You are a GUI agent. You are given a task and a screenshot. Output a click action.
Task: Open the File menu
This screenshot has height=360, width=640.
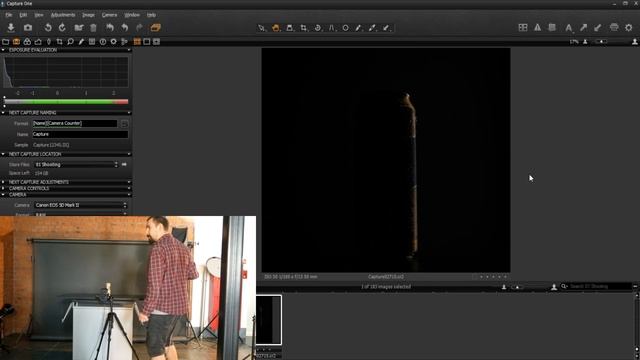[9, 15]
